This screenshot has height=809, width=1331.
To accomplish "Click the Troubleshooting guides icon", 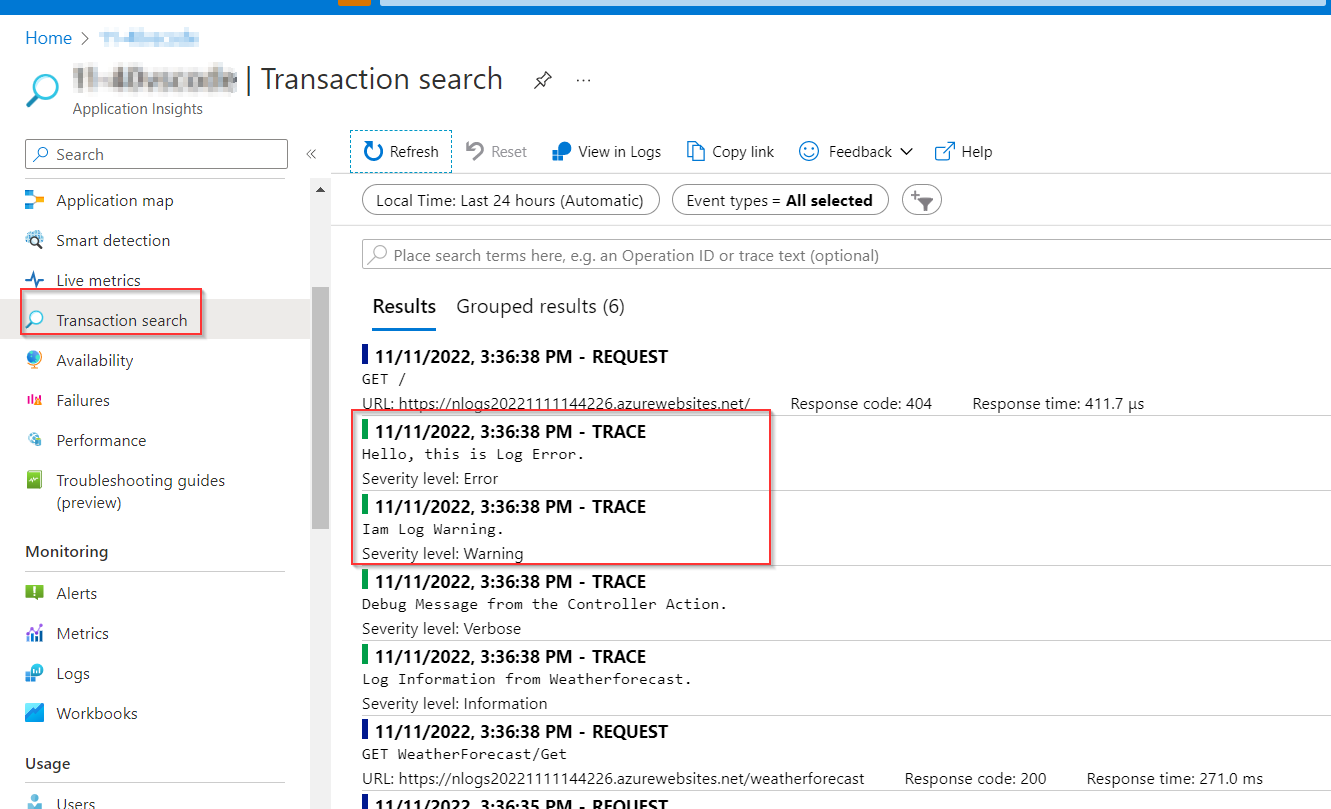I will [x=35, y=480].
